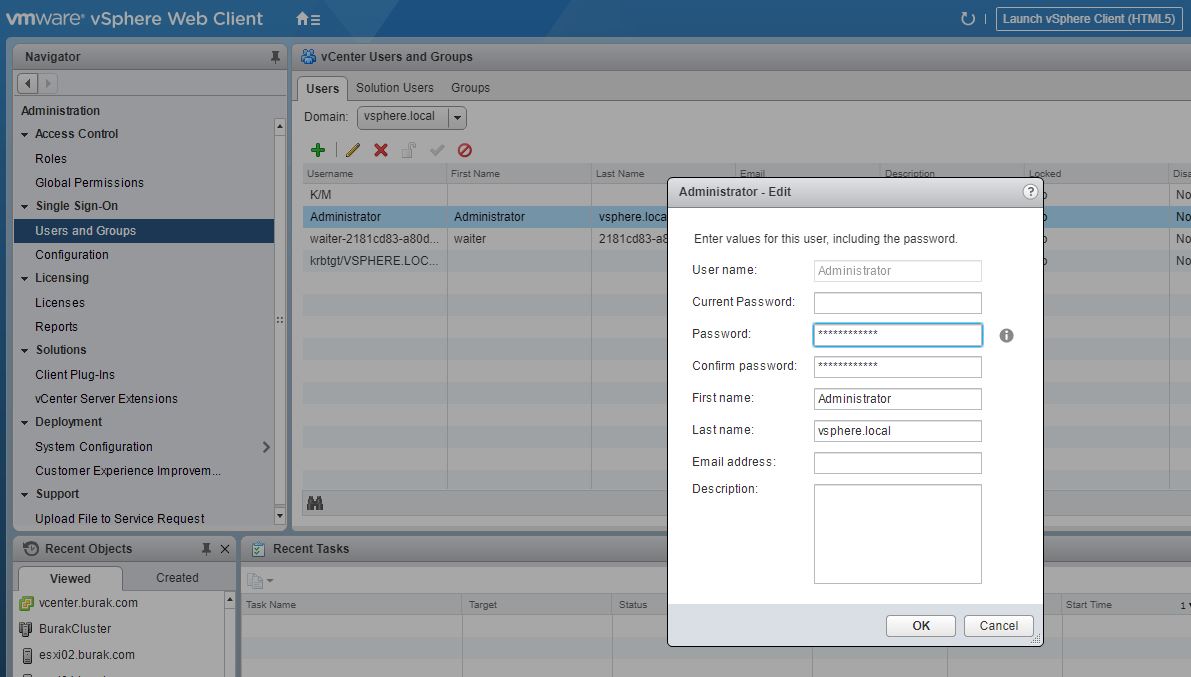Switch to the Solution Users tab
1191x677 pixels.
pos(395,88)
